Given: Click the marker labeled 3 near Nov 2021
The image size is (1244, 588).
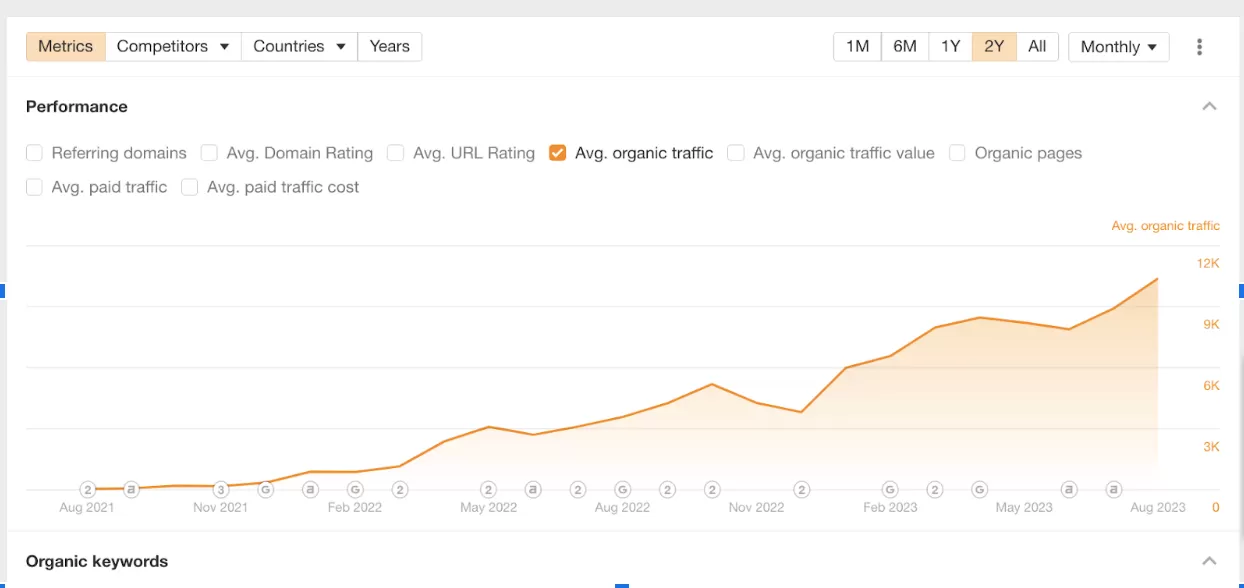Looking at the screenshot, I should (x=221, y=490).
